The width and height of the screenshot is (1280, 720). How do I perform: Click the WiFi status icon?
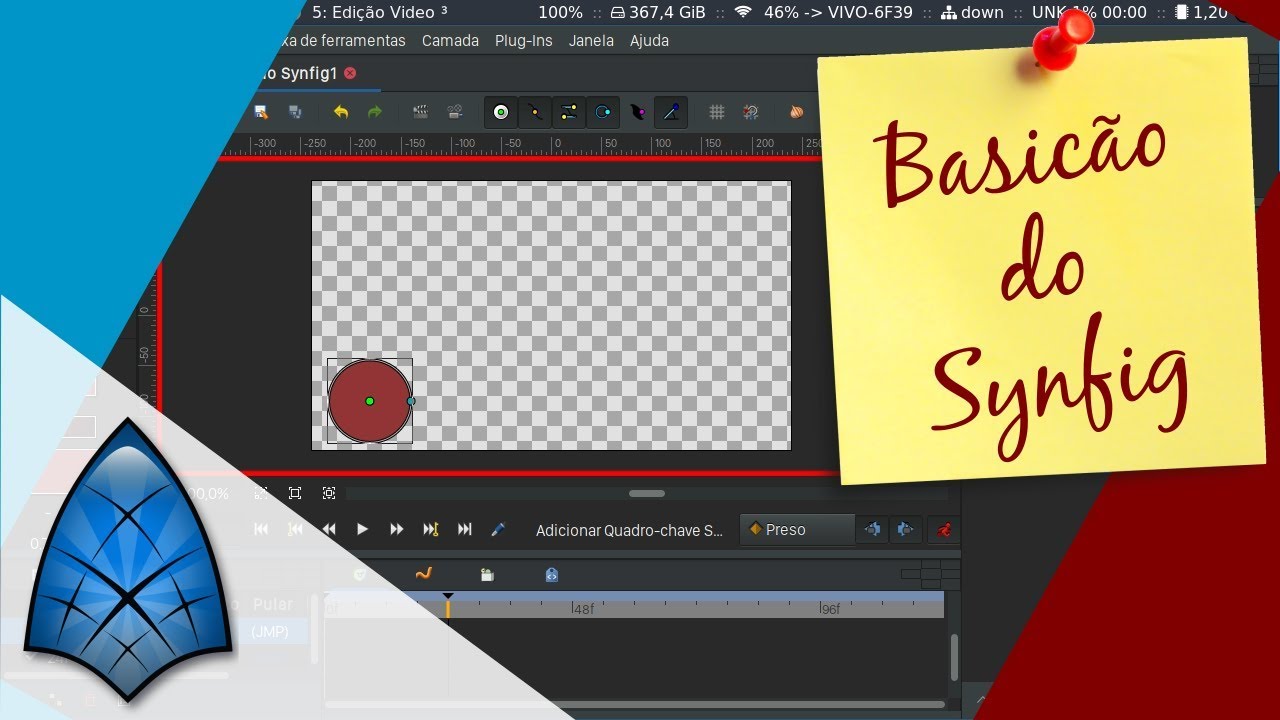pyautogui.click(x=743, y=12)
